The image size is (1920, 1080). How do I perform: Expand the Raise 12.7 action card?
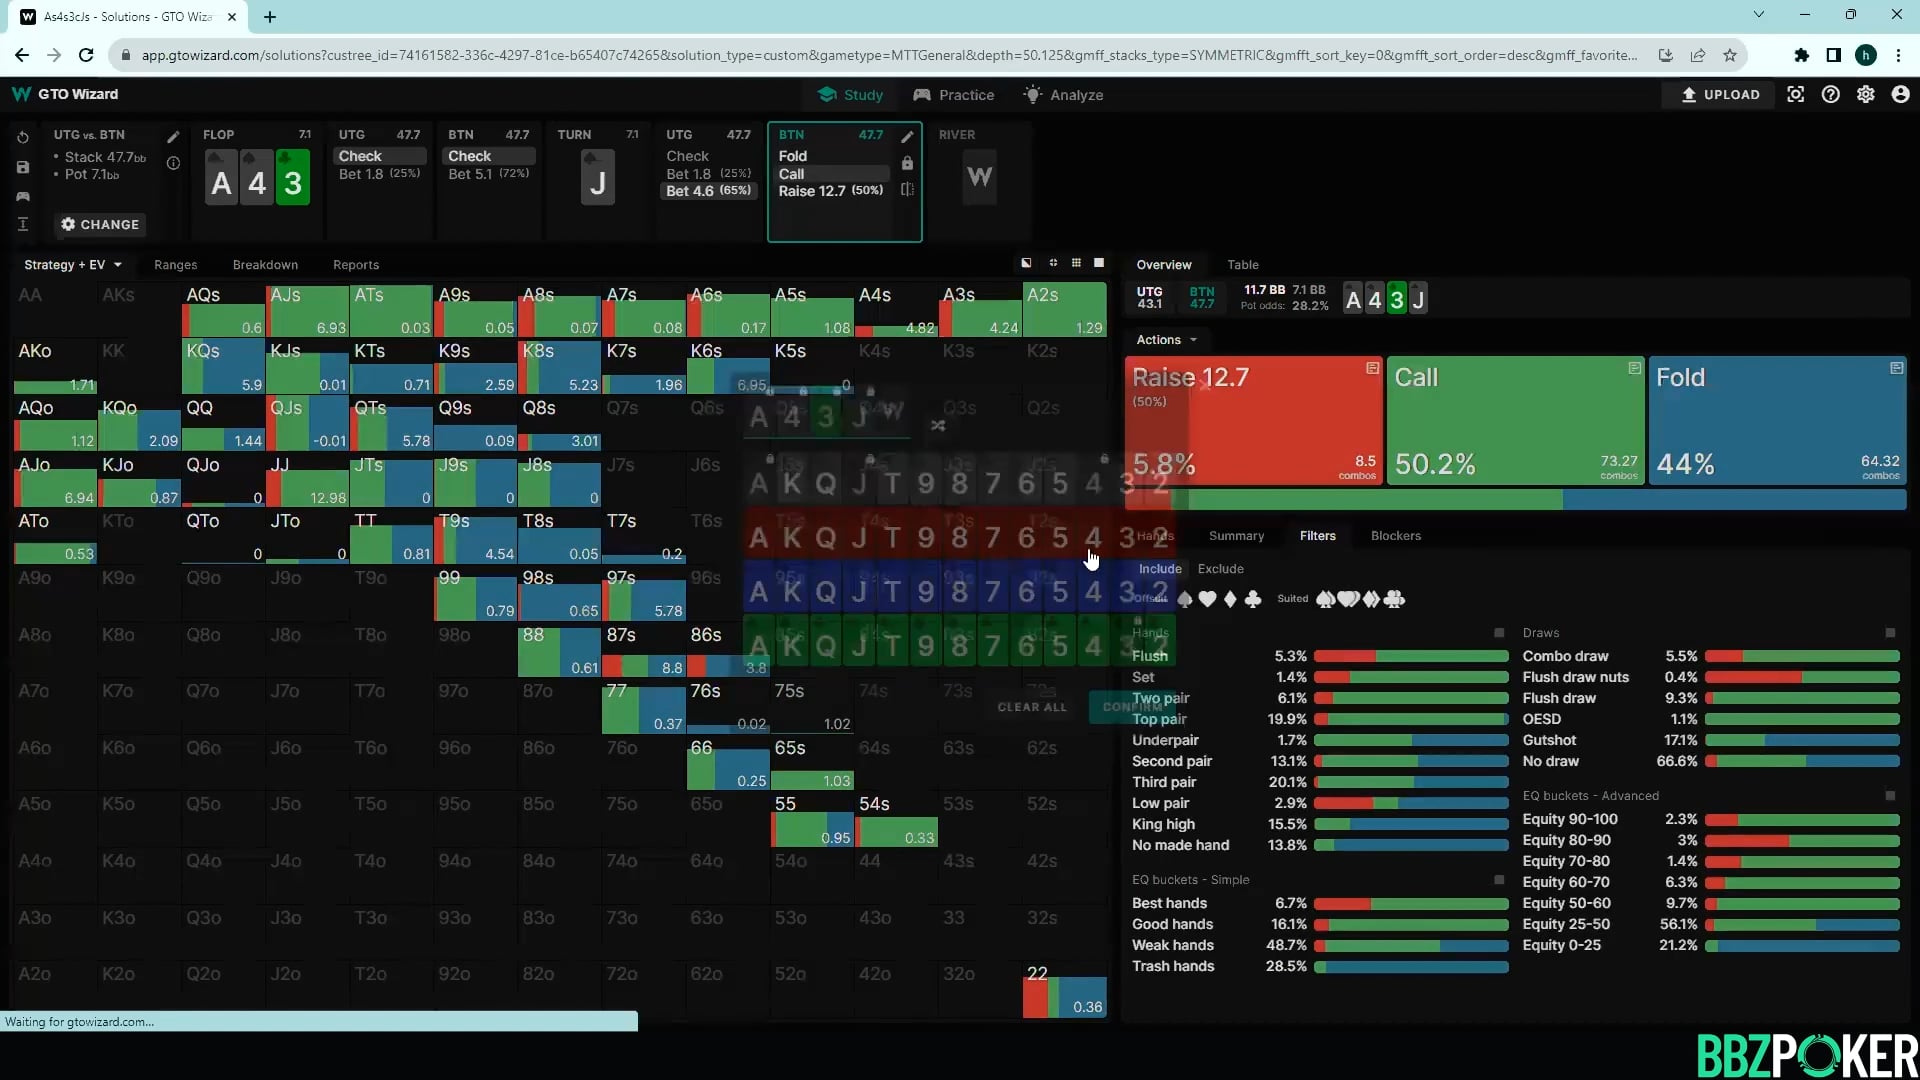(1372, 369)
